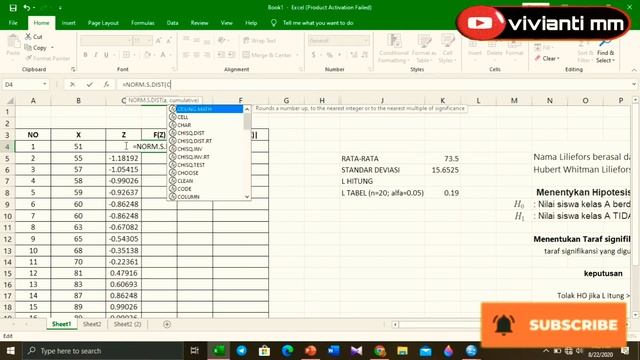Open Microsoft Edge from the taskbar

[287, 351]
